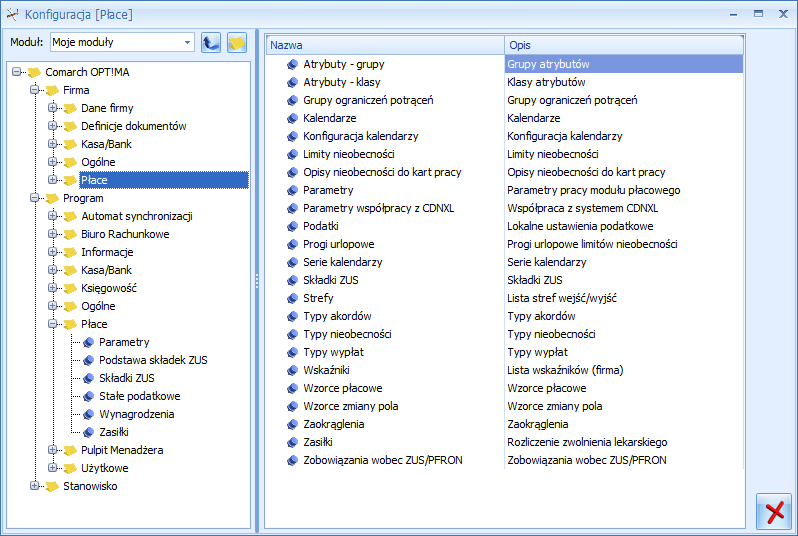
Task: Click the Kalendarze row icon
Action: pyautogui.click(x=292, y=118)
